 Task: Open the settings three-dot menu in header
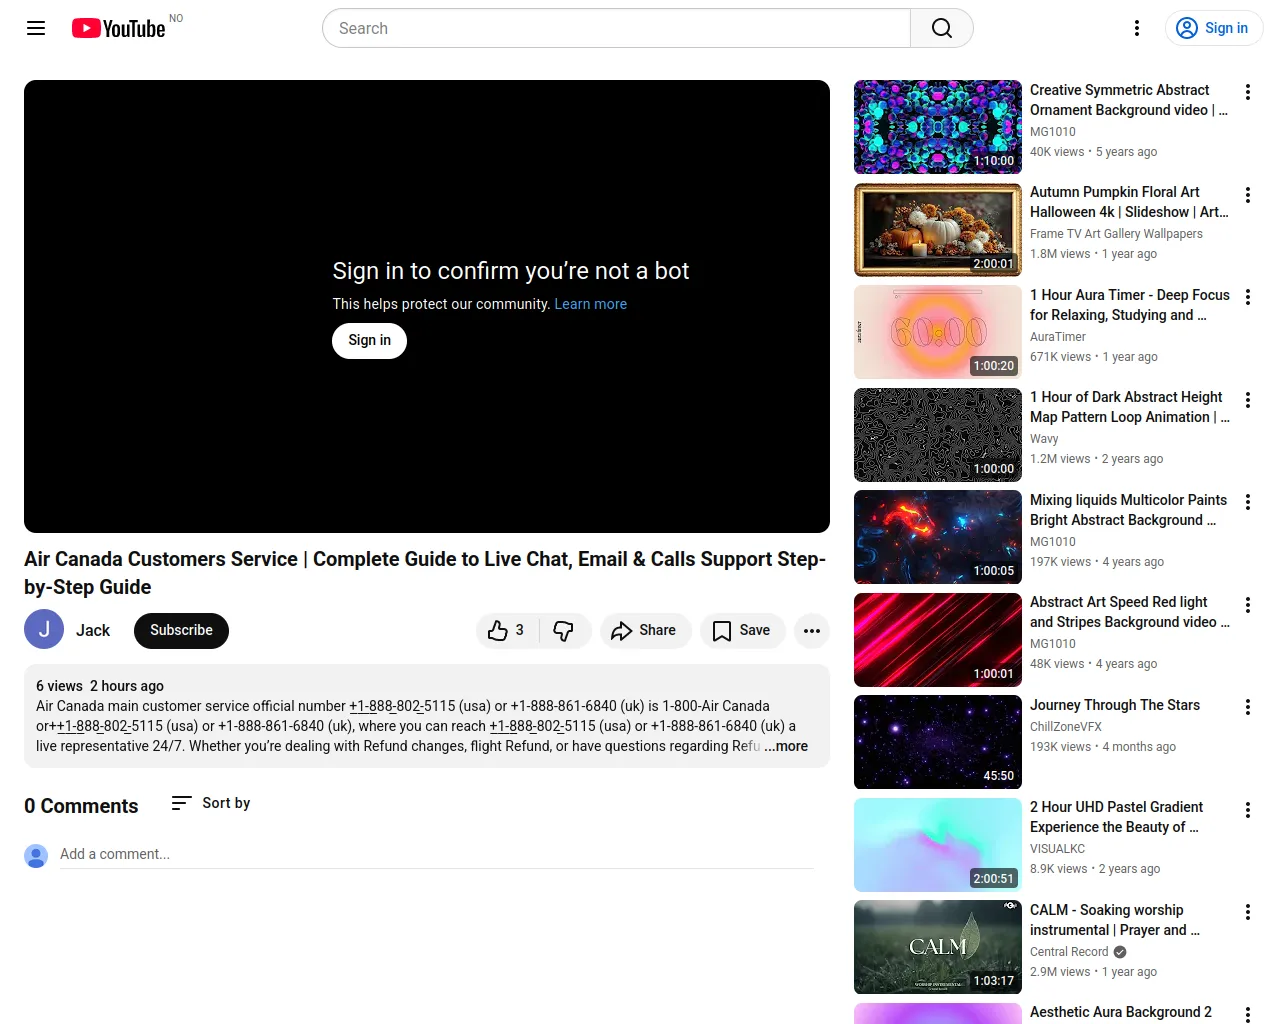pos(1137,28)
